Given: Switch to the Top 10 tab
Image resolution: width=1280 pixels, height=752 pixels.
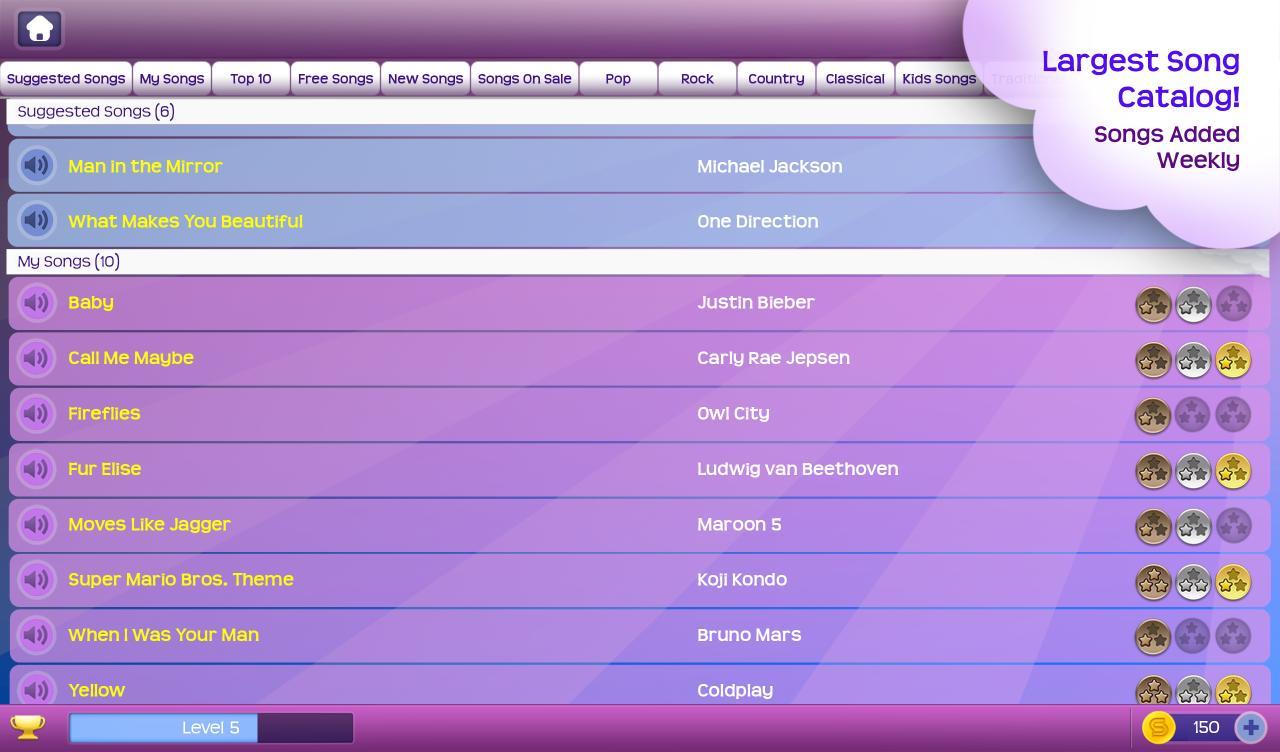Looking at the screenshot, I should (250, 78).
